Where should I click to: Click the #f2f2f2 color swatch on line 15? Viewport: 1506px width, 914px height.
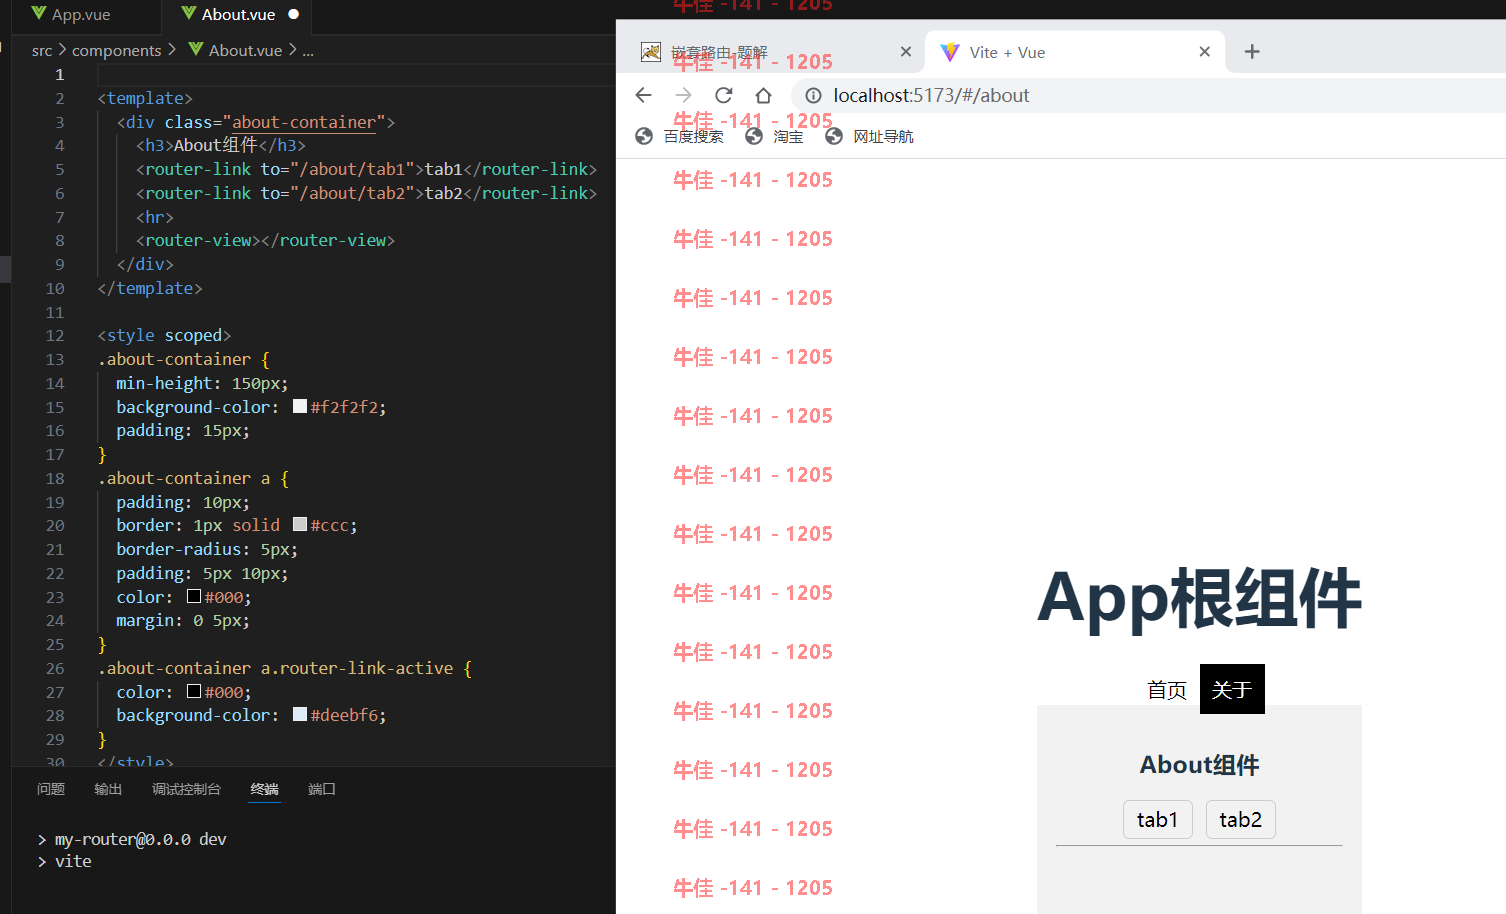click(x=300, y=406)
